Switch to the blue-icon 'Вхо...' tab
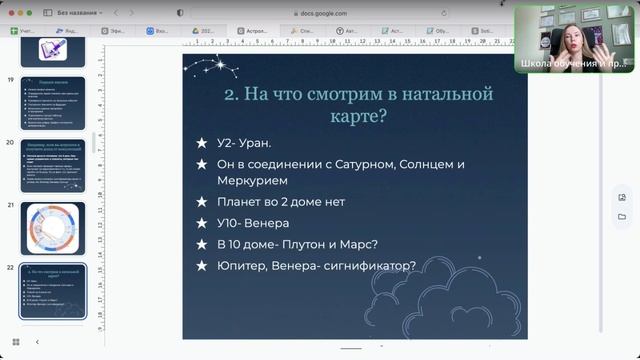Screen dimensions: 640x360 (157, 31)
